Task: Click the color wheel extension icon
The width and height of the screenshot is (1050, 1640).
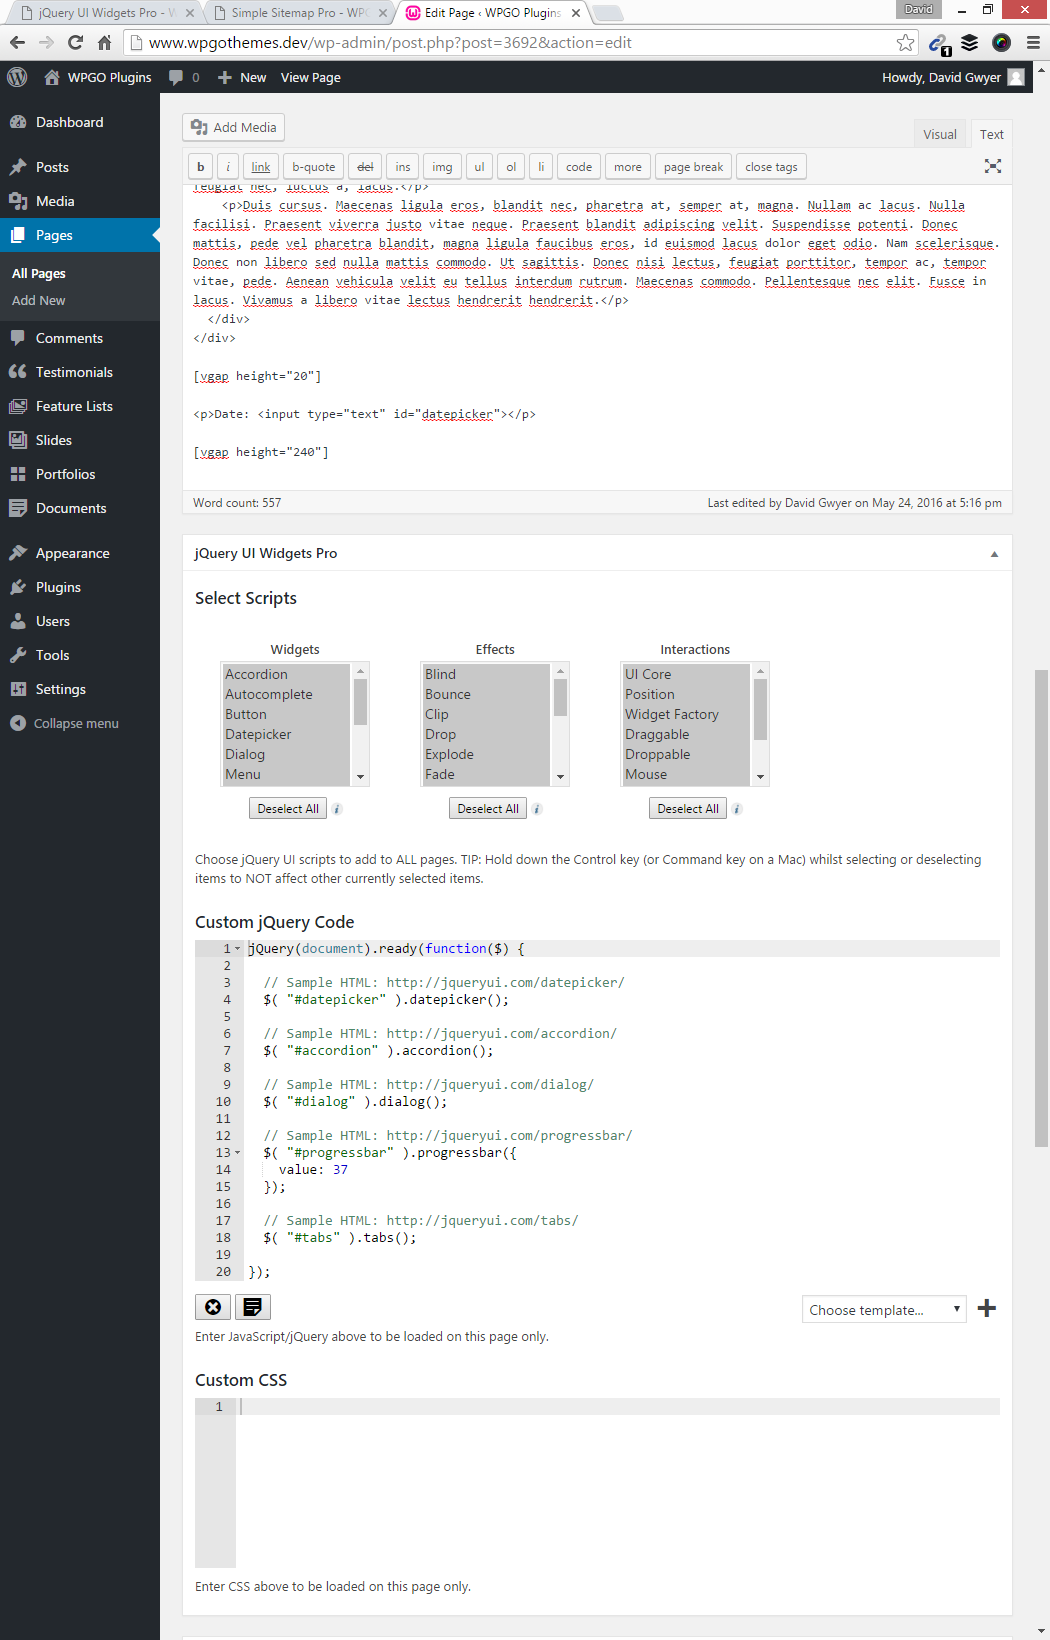Action: [1001, 42]
